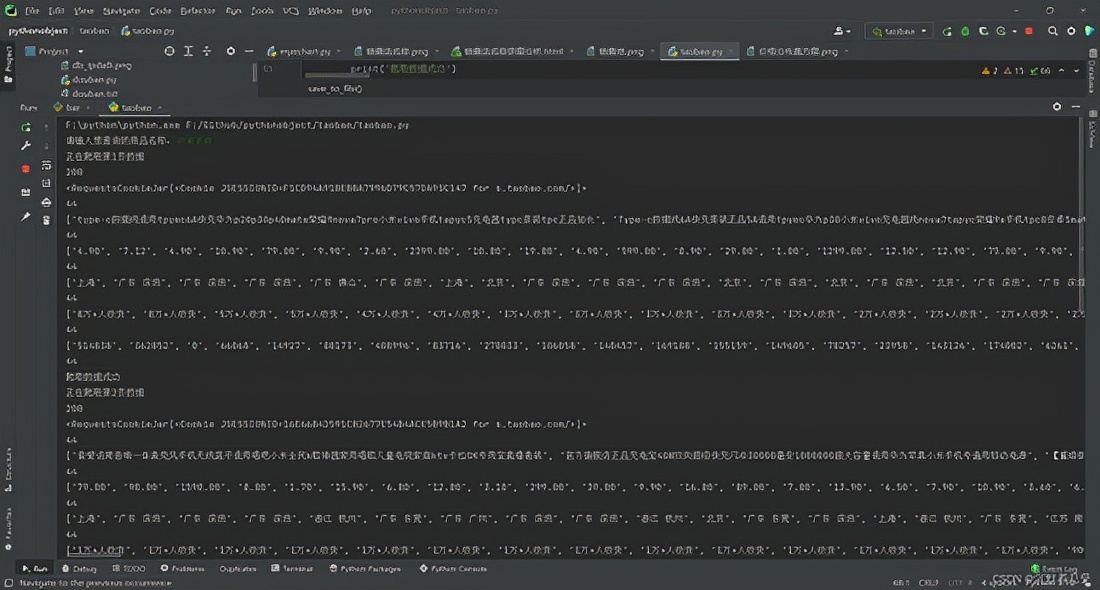Open the Tools menu
The width and height of the screenshot is (1100, 590).
tap(262, 10)
